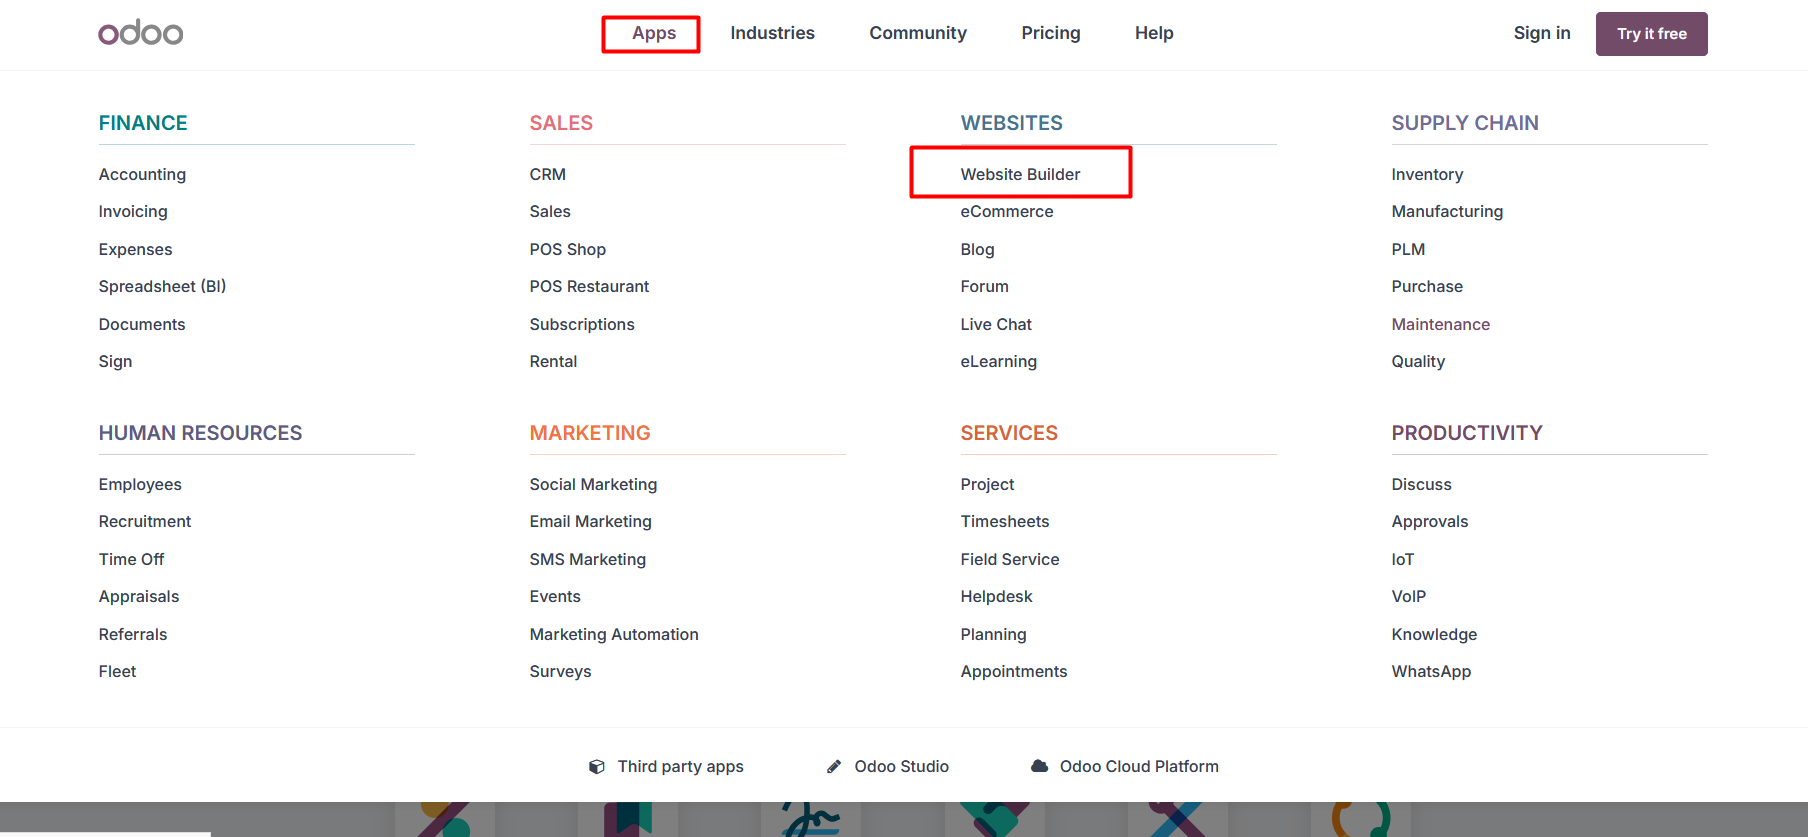Screen dimensions: 1808x837
Task: Open Field Service link
Action: [1010, 559]
